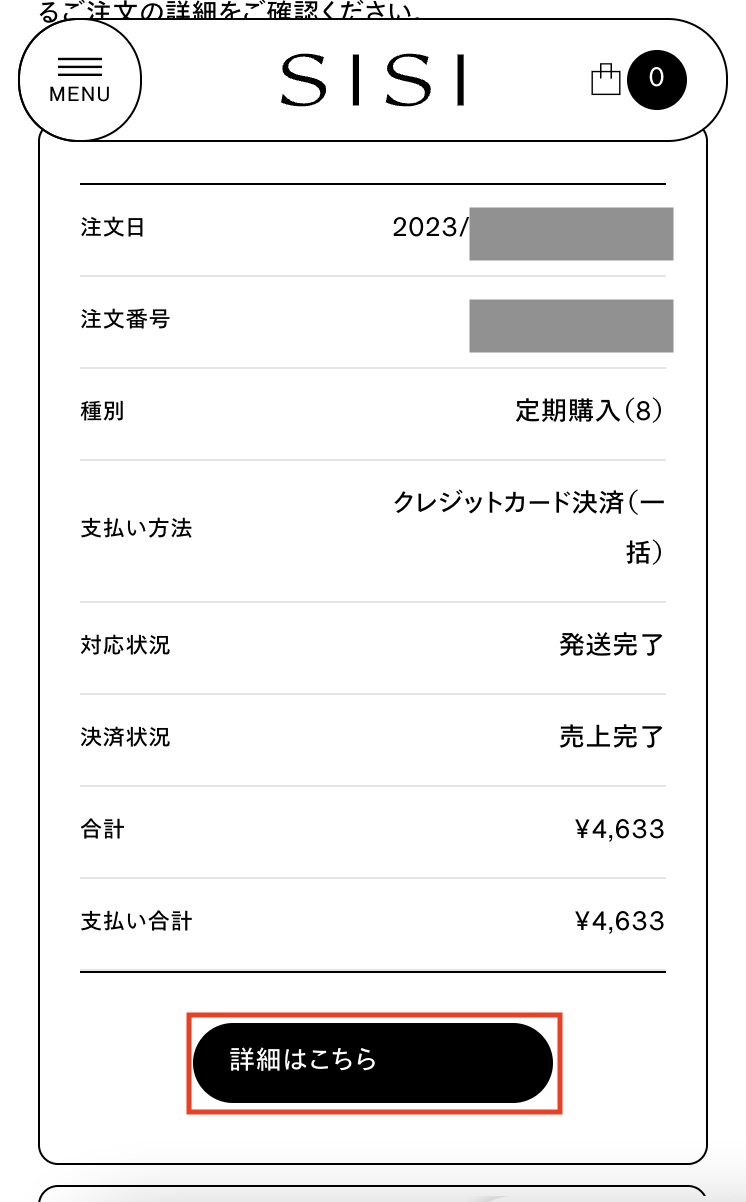Click the black cart count badge
This screenshot has width=746, height=1202.
pyautogui.click(x=657, y=79)
